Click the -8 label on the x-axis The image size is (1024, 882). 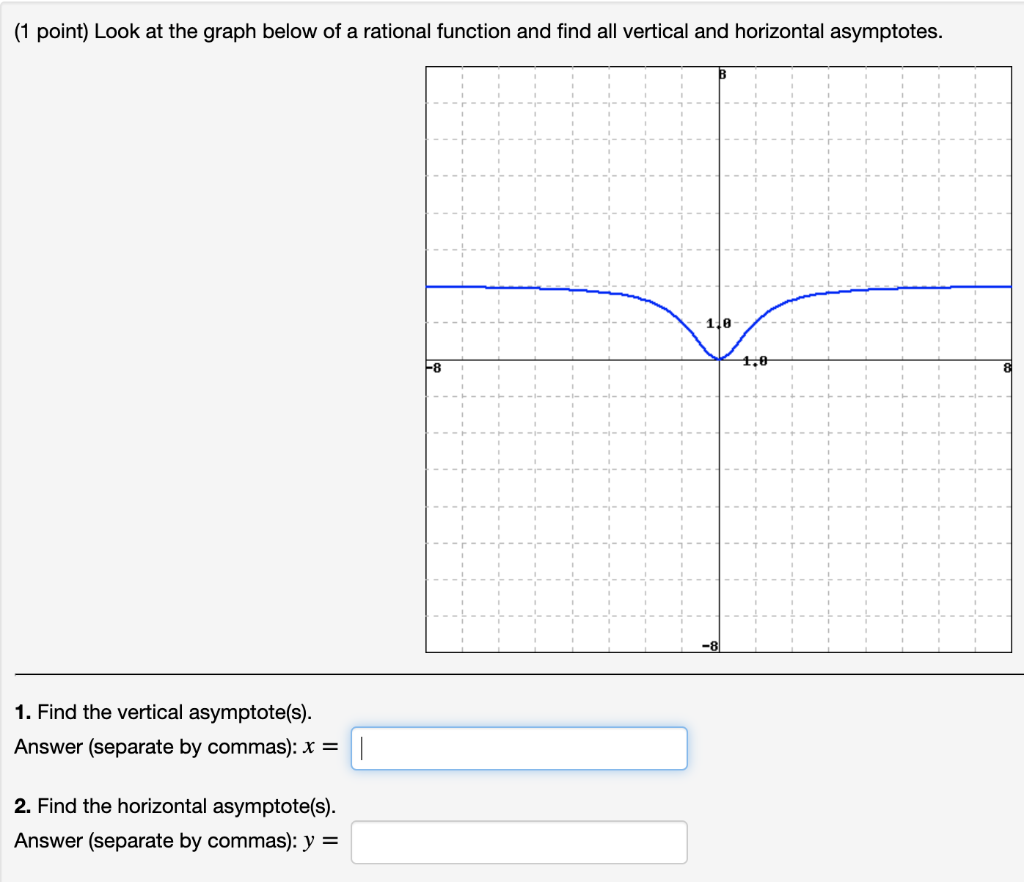click(432, 367)
